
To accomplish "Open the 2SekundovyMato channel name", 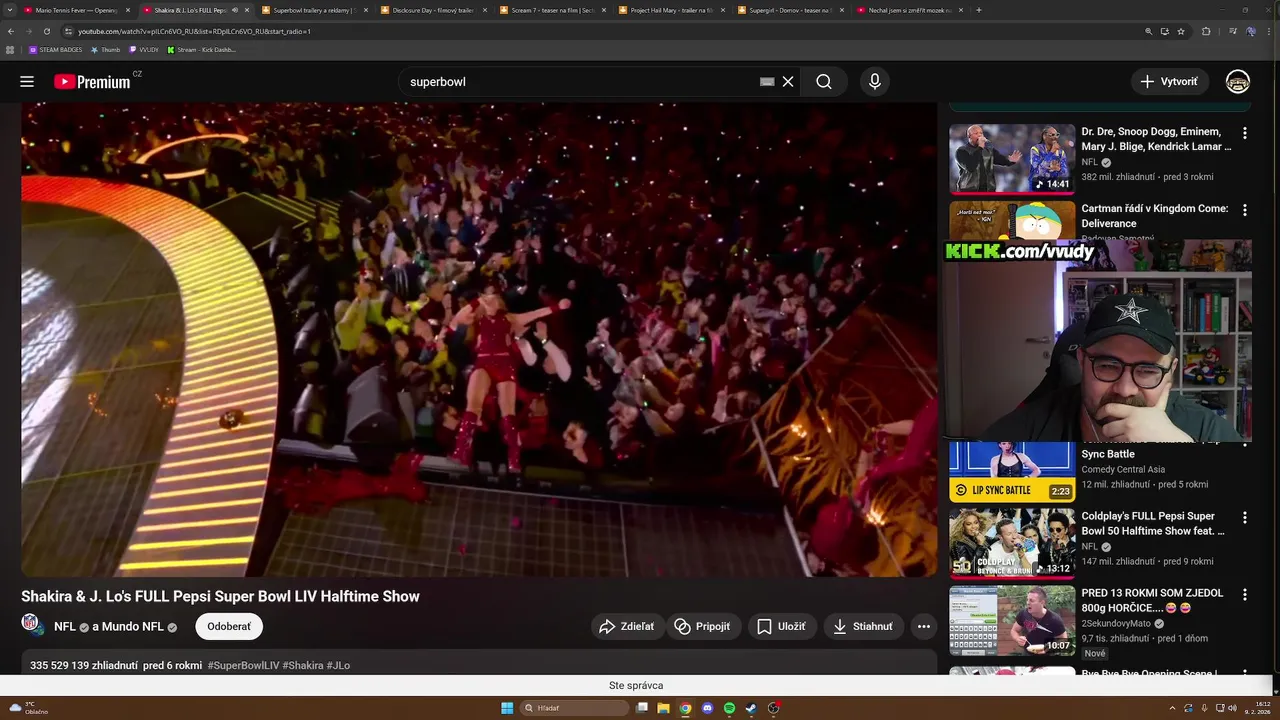I will pyautogui.click(x=1116, y=623).
